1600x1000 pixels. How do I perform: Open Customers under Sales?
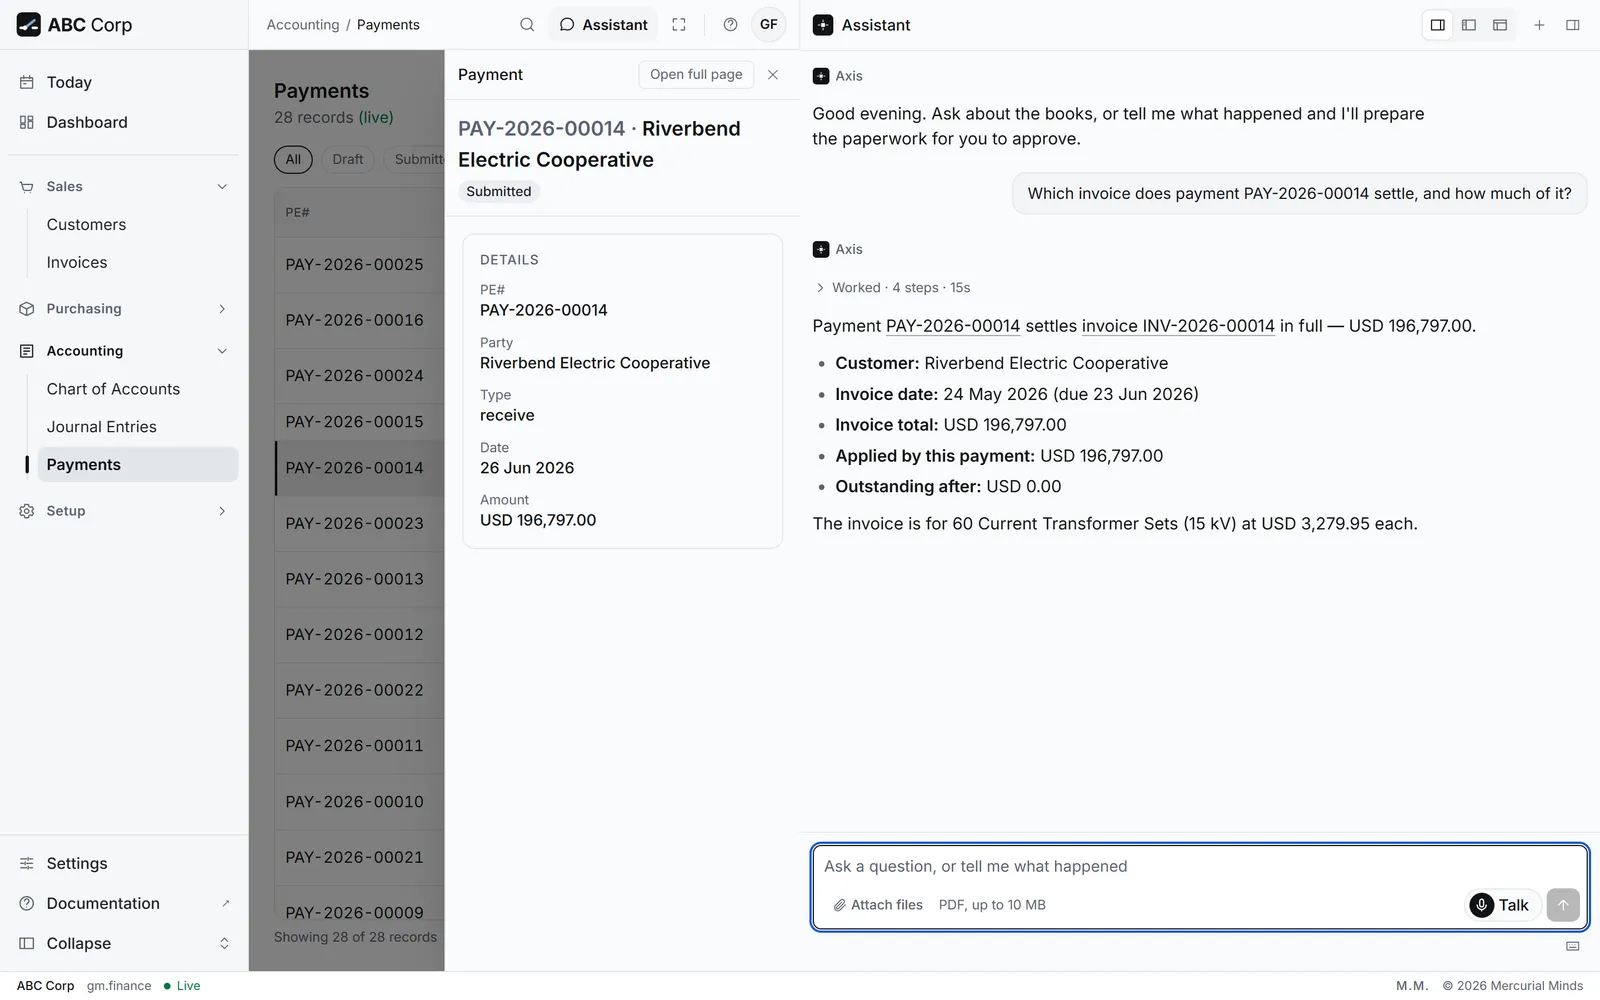(x=138, y=225)
